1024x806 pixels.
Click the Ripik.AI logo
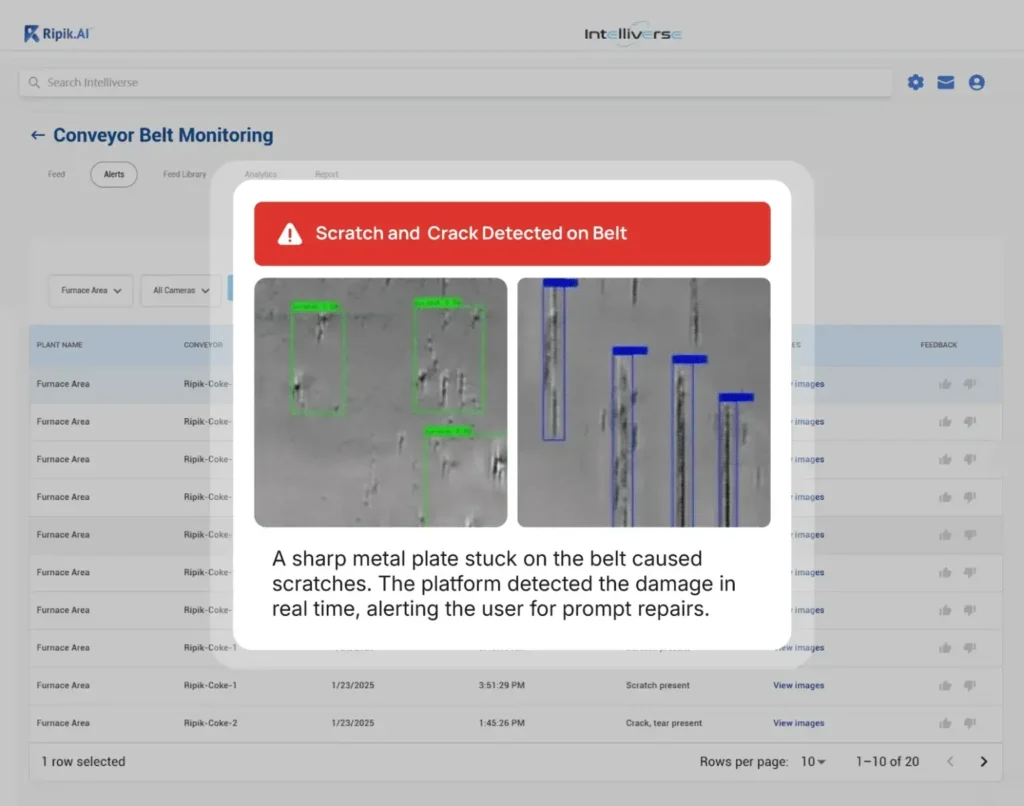click(x=56, y=31)
